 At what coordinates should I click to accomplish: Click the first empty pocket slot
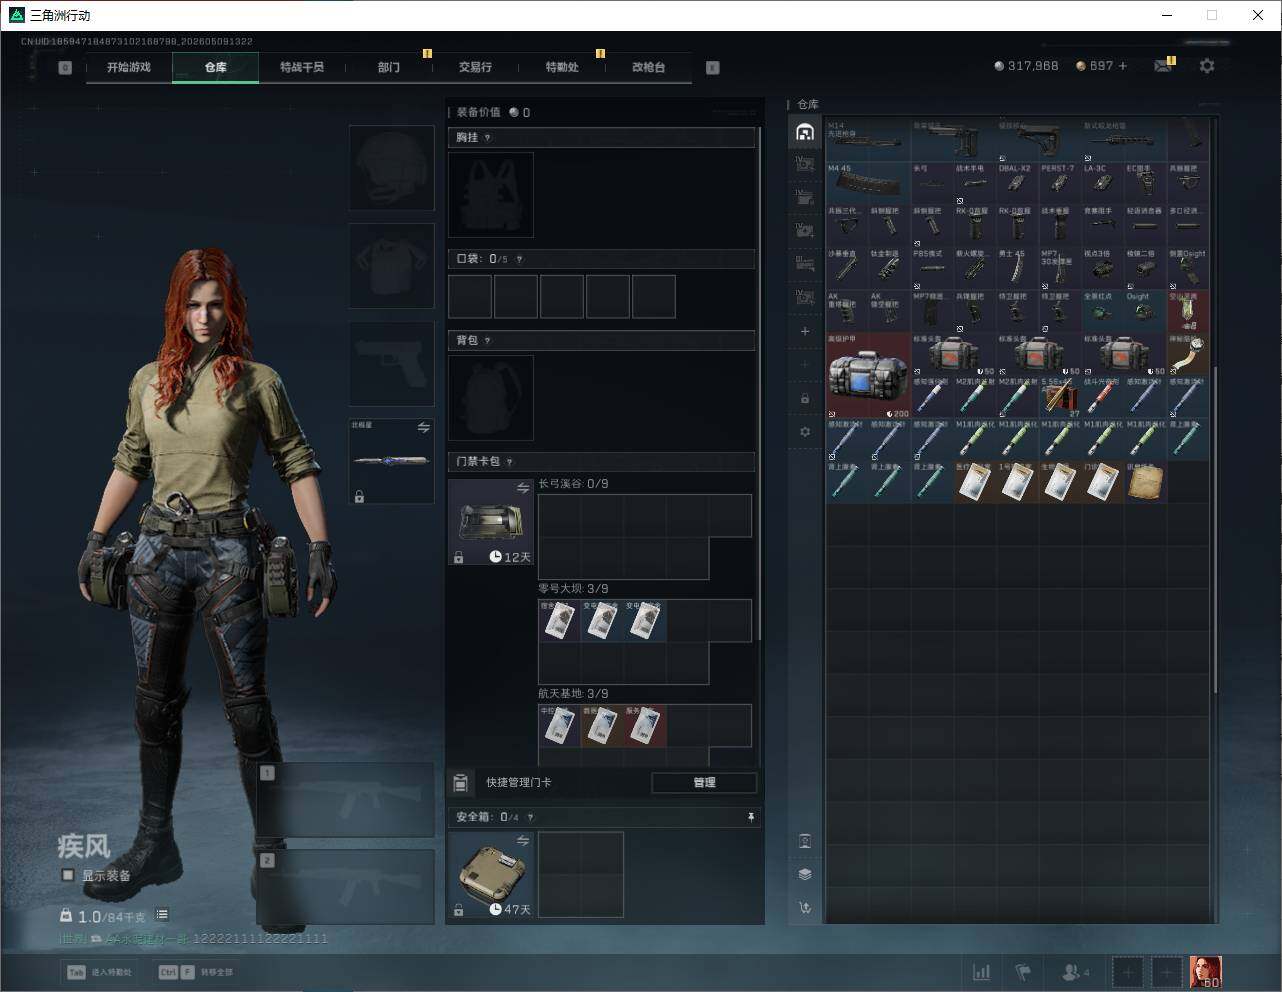(470, 297)
